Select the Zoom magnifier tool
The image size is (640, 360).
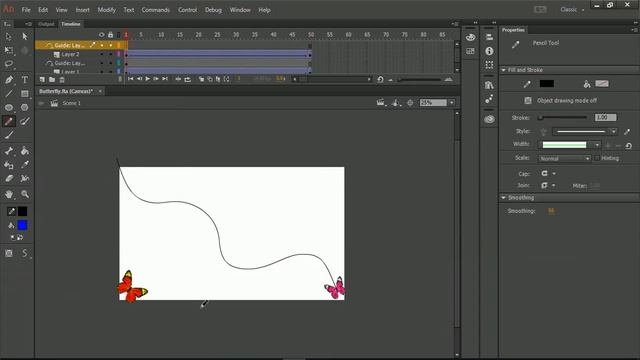pos(24,194)
